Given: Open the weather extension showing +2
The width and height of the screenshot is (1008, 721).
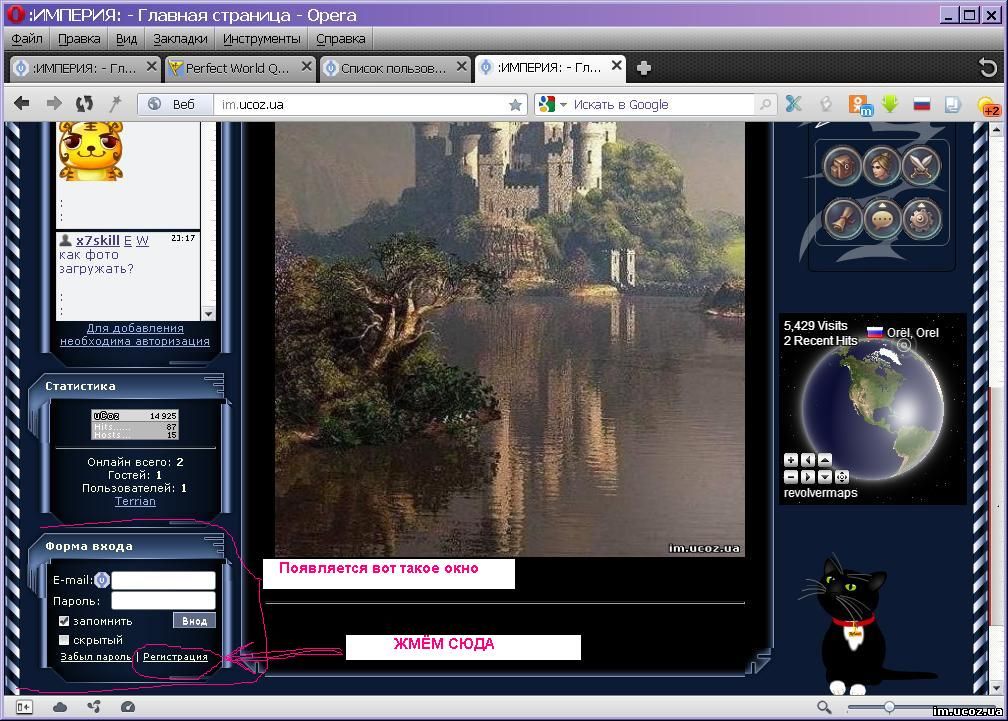Looking at the screenshot, I should click(x=988, y=106).
